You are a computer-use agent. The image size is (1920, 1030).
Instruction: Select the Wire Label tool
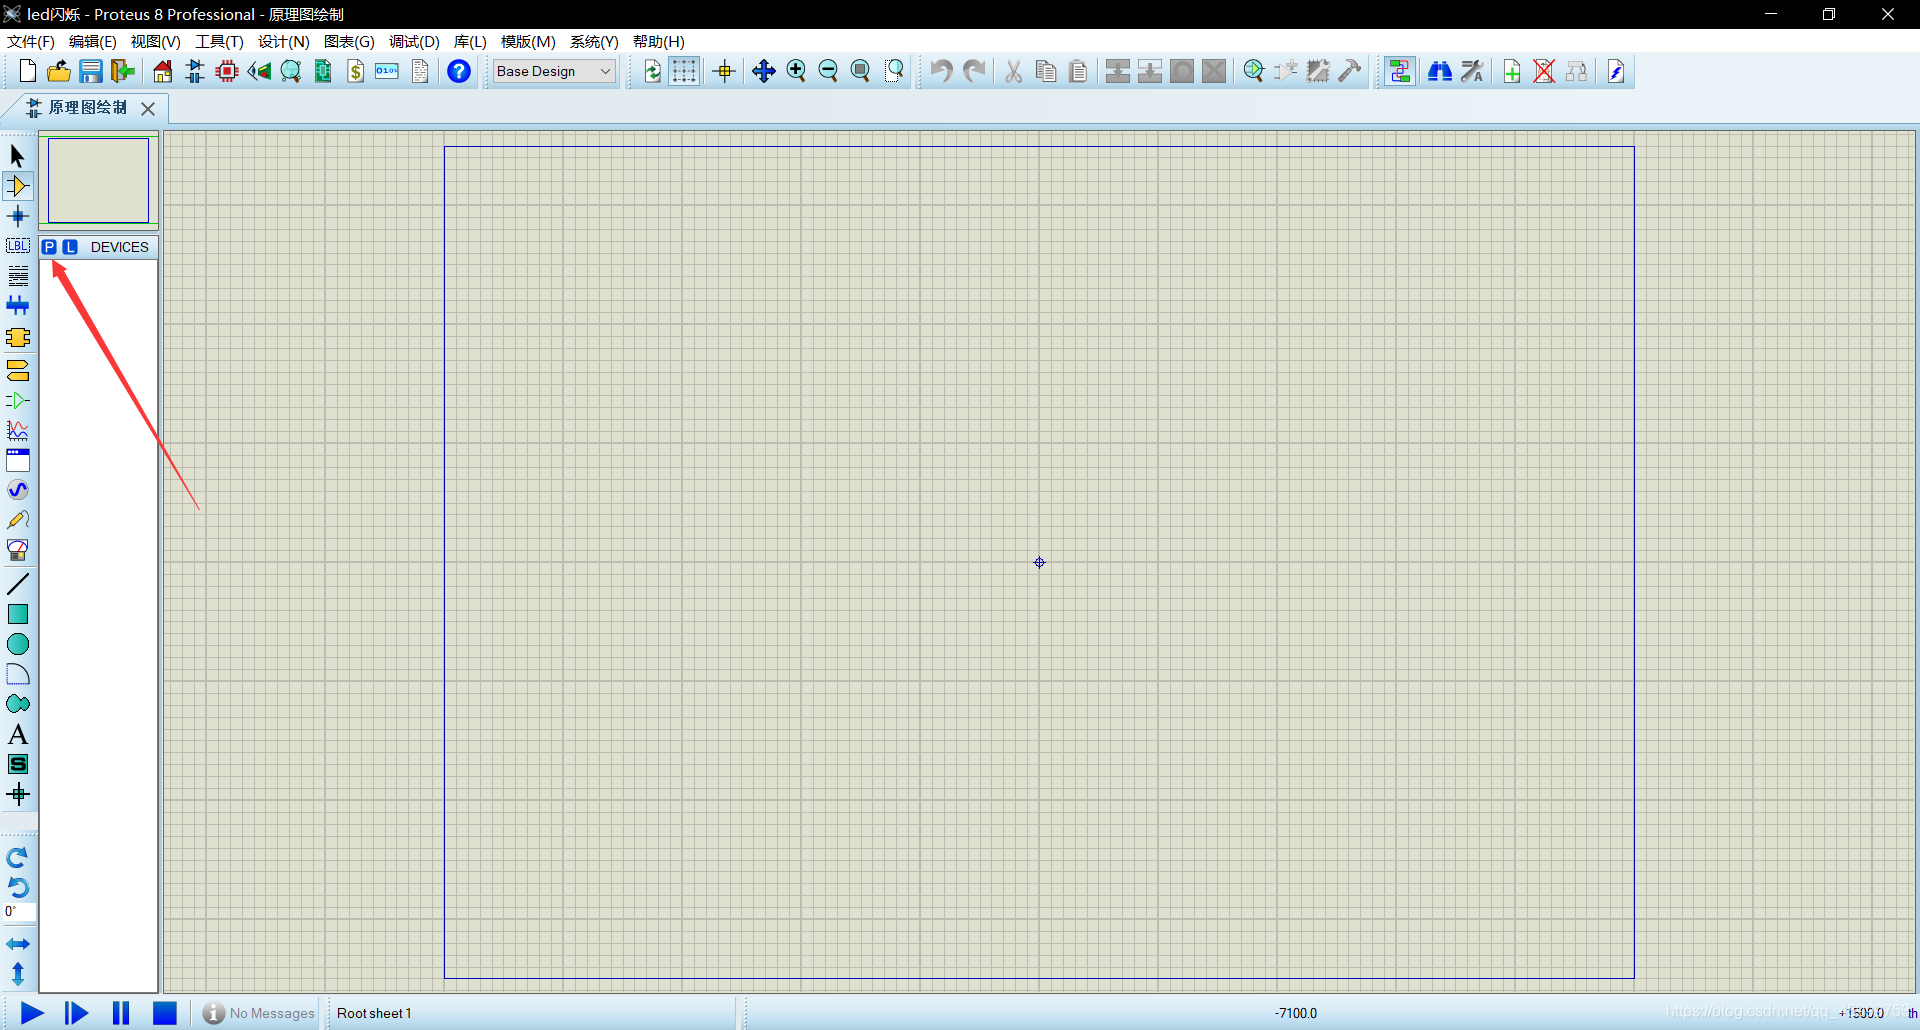(17, 246)
